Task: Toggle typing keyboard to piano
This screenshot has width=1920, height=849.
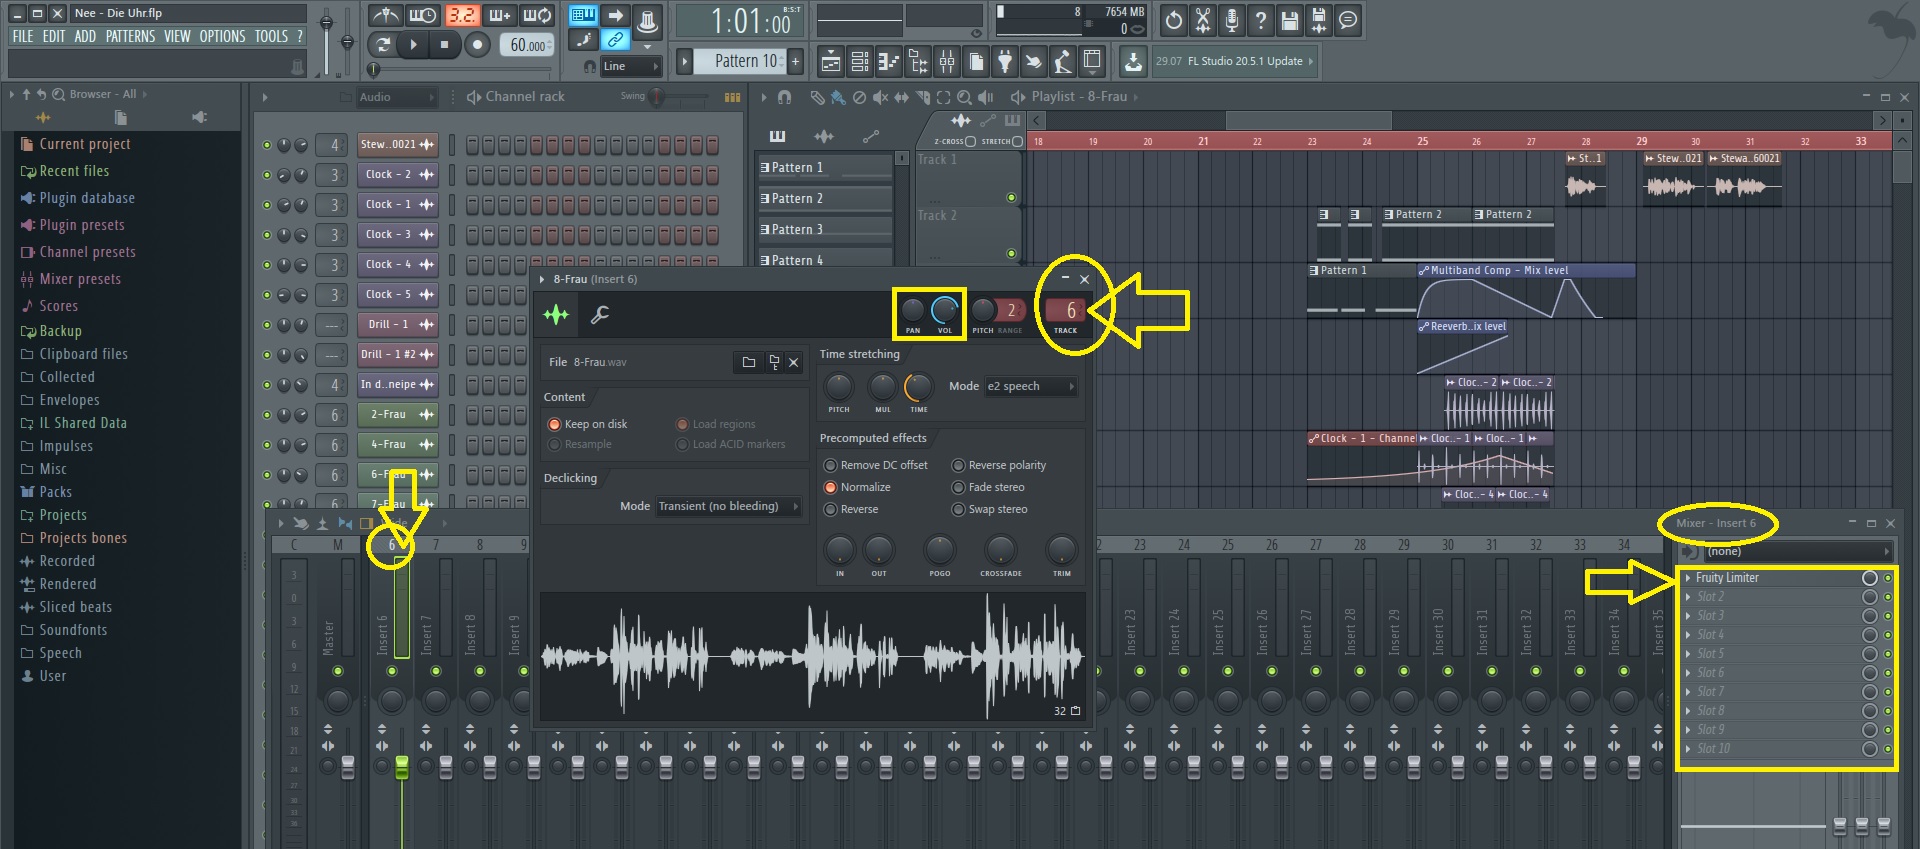Action: 583,15
